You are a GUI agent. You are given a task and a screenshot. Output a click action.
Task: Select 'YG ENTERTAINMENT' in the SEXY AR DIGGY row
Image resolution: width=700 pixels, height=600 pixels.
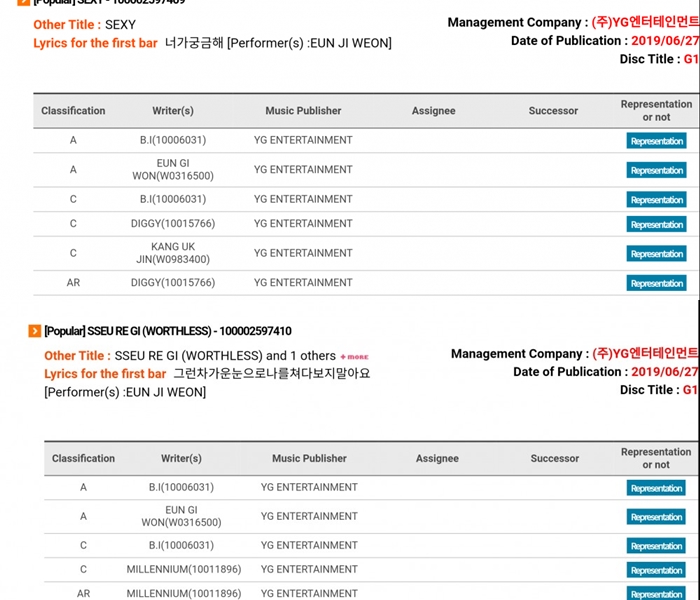[x=303, y=283]
